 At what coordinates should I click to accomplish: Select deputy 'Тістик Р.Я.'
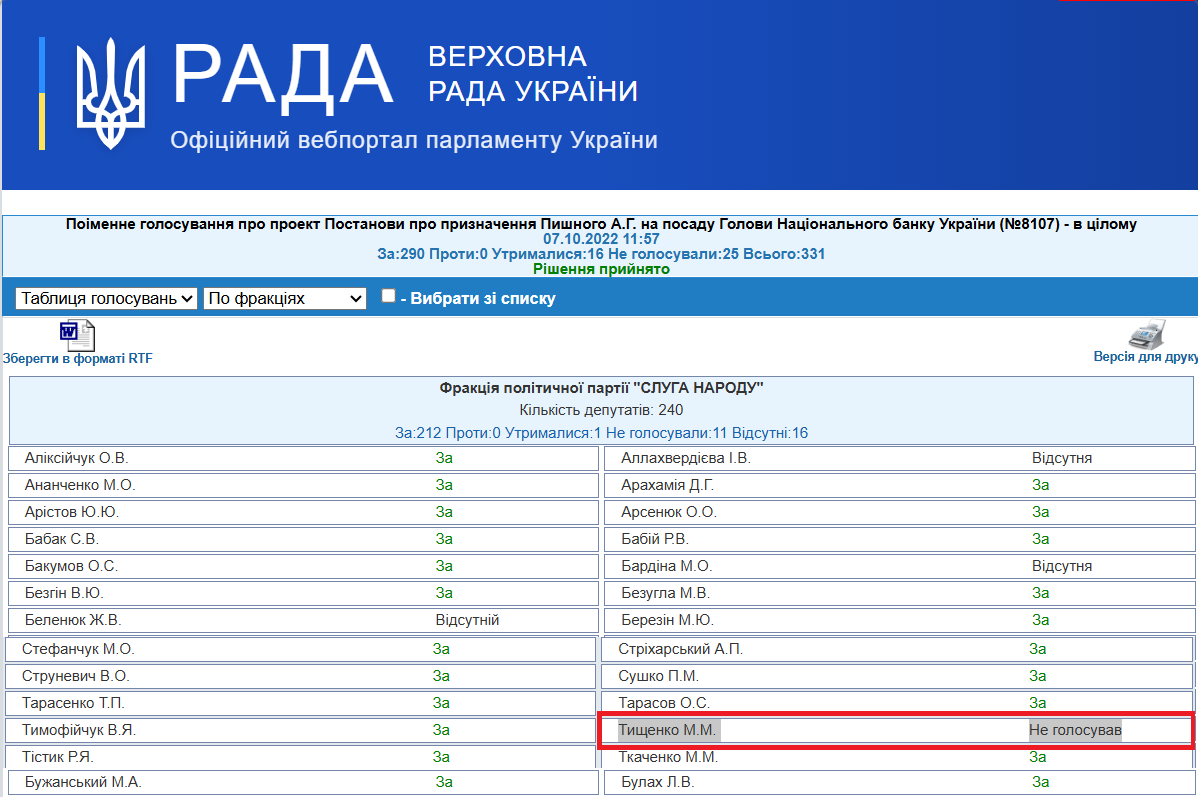(x=57, y=757)
